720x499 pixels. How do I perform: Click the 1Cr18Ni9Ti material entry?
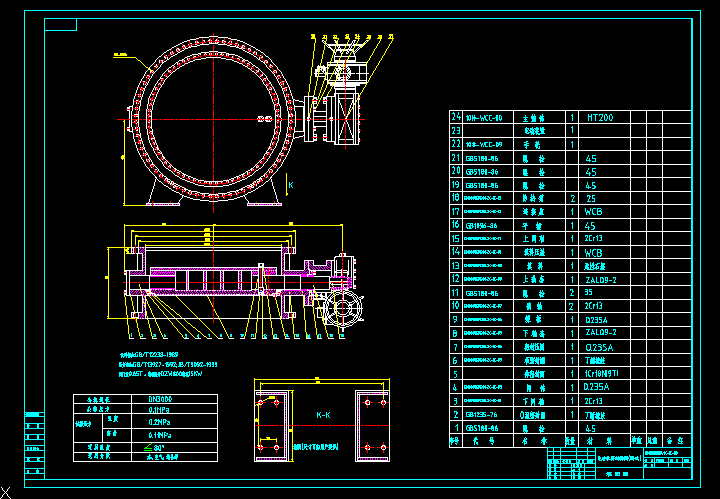602,373
